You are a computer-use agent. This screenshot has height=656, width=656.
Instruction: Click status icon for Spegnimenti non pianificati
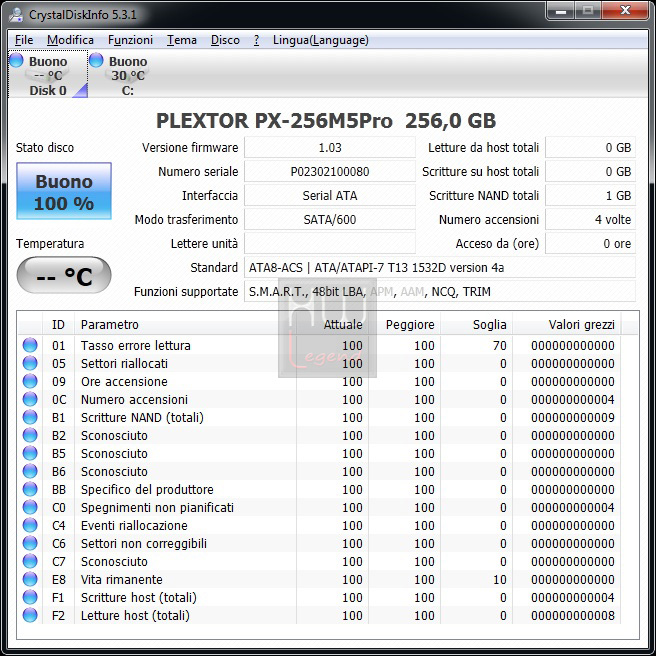[30, 507]
